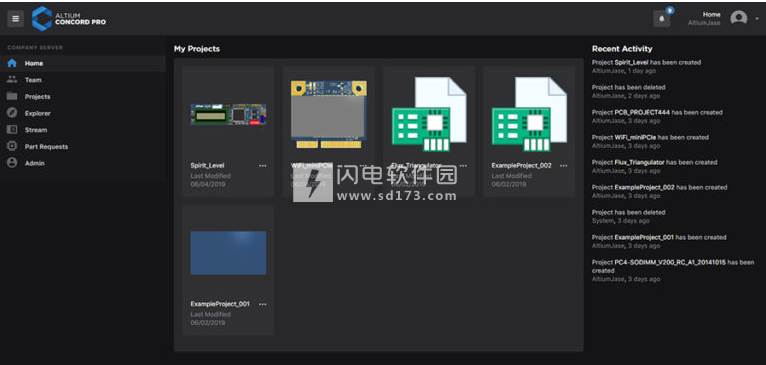Click the Admin person icon

[x=12, y=163]
